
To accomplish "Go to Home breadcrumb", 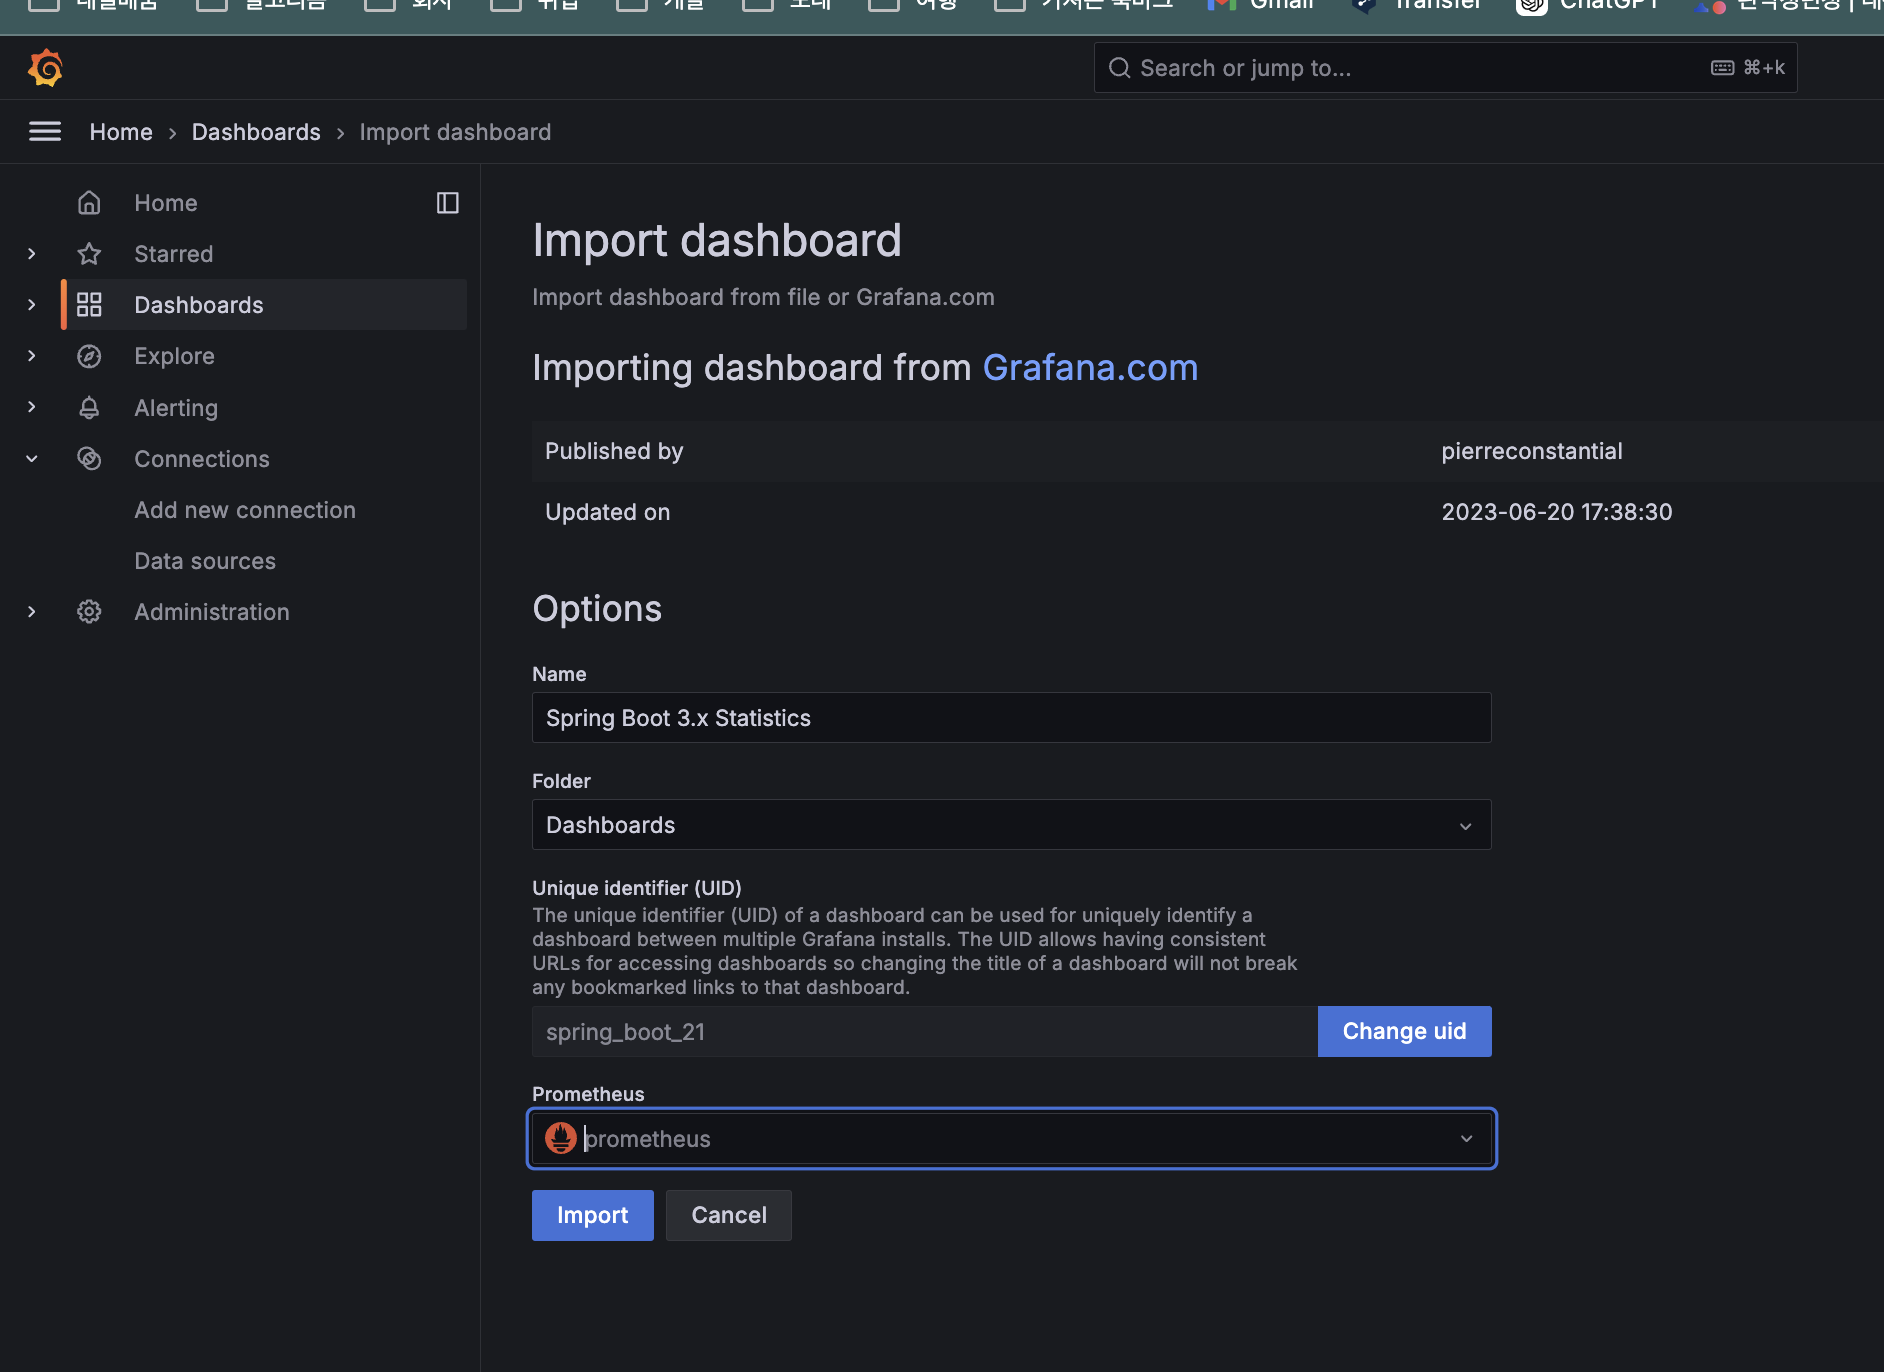I will click(x=121, y=132).
